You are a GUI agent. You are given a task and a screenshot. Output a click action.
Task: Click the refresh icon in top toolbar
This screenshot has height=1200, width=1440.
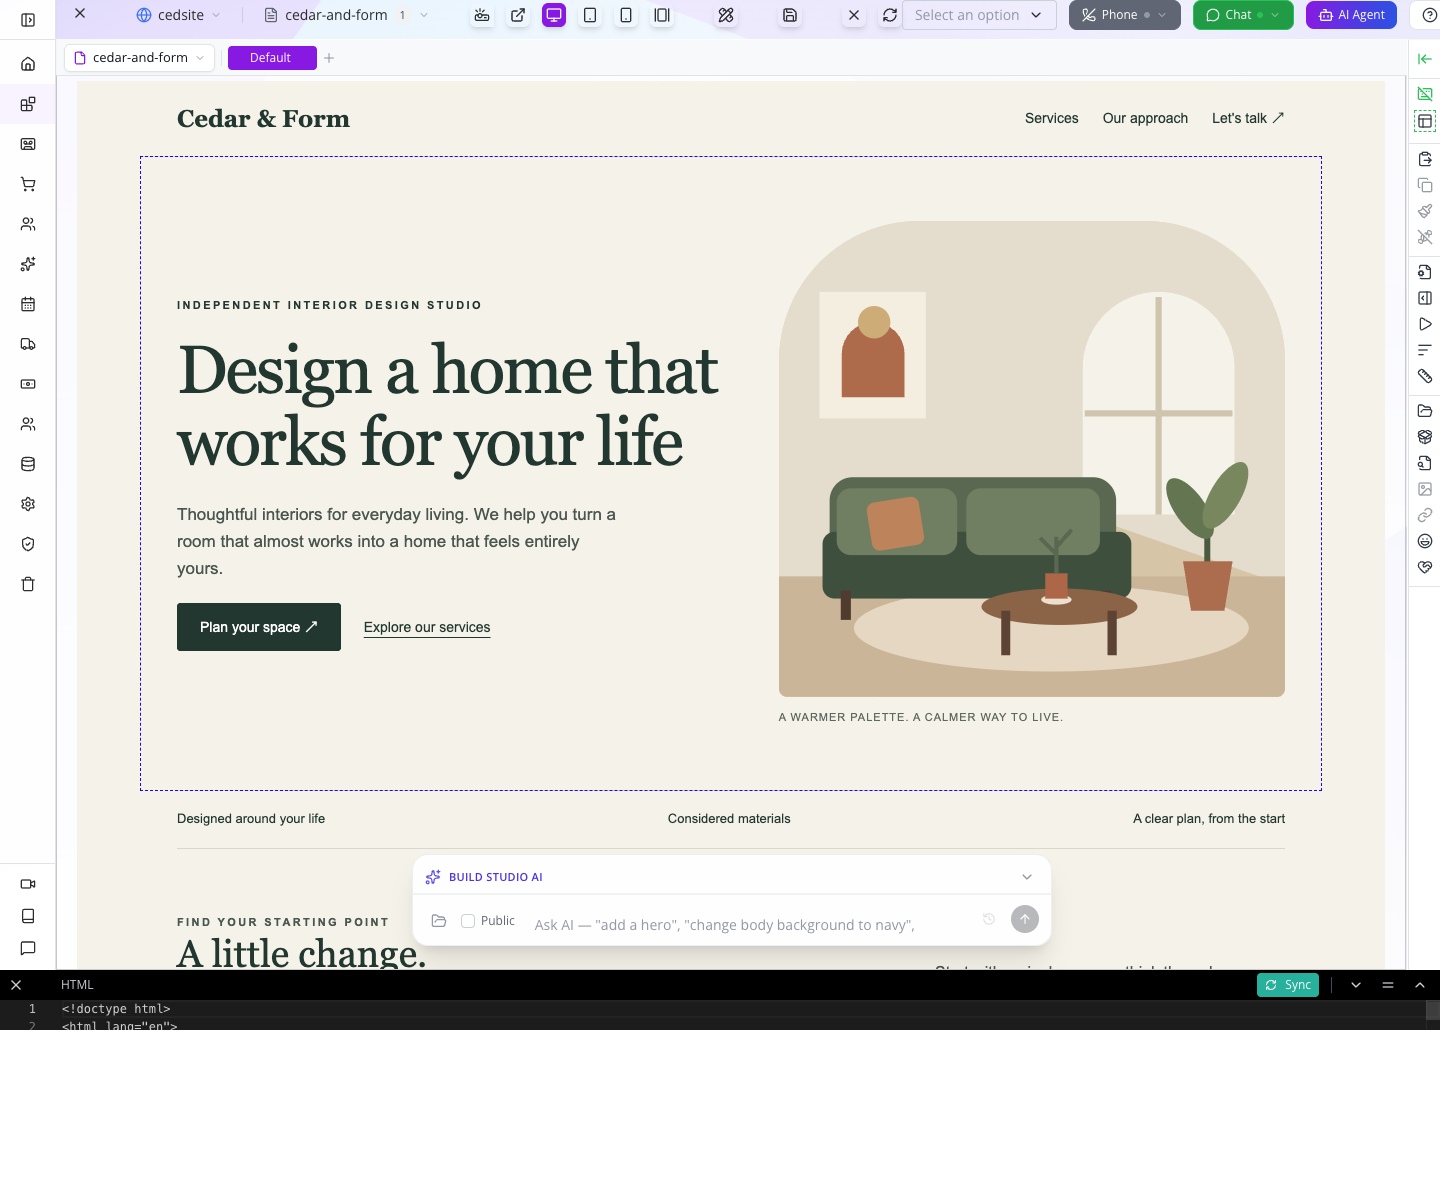890,15
